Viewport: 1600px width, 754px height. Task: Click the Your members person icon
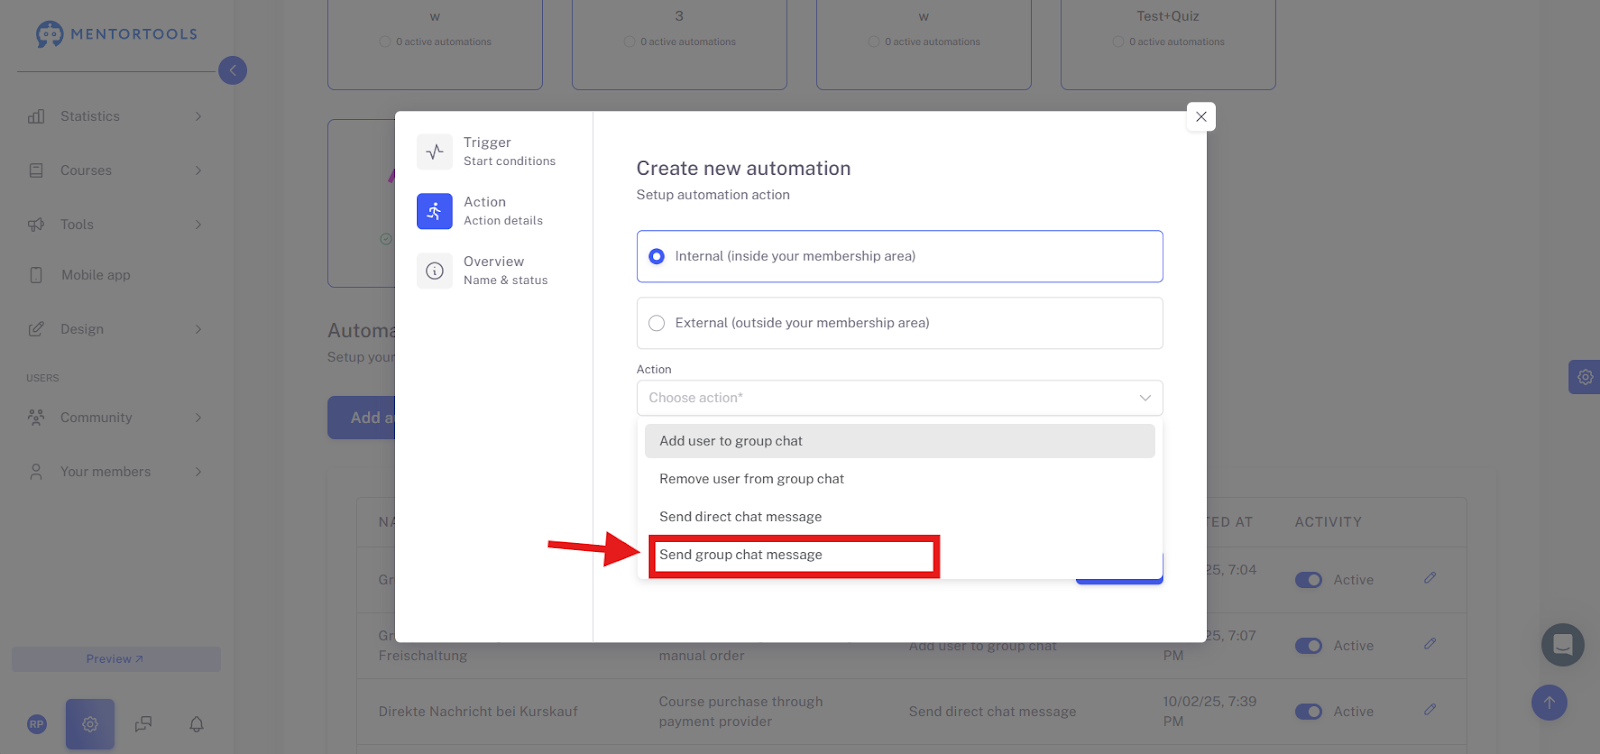36,471
